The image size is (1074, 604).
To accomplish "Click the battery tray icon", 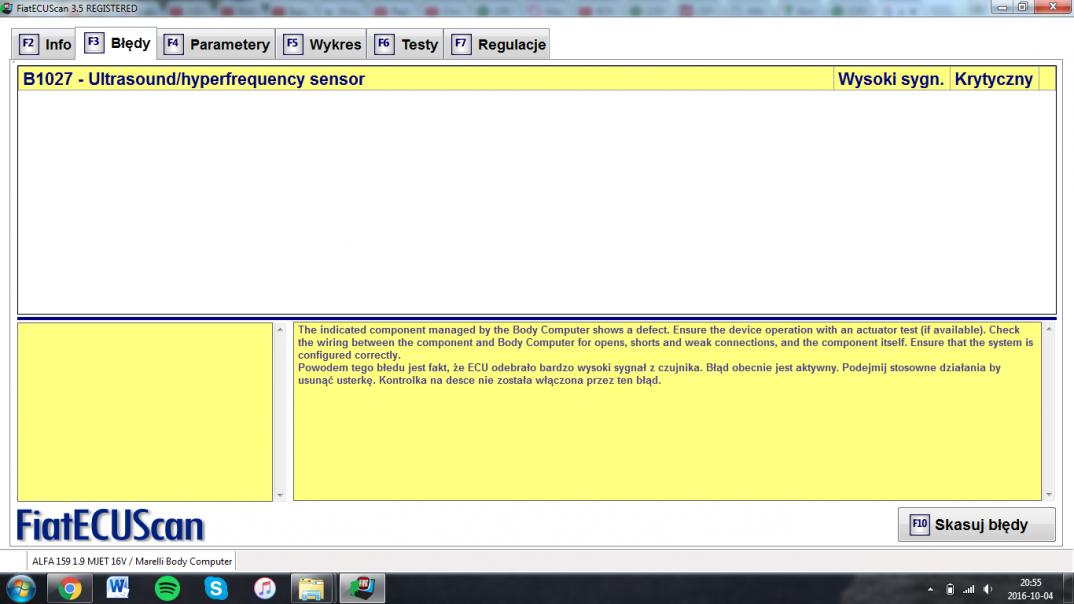I will click(x=949, y=589).
